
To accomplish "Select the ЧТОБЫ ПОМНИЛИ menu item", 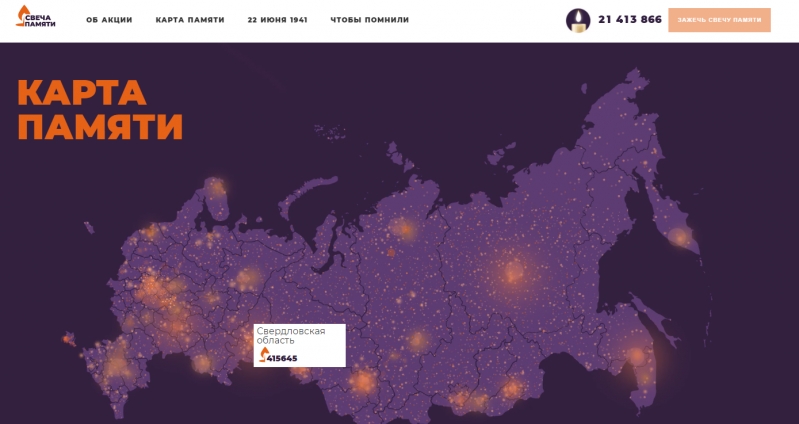I will (369, 20).
